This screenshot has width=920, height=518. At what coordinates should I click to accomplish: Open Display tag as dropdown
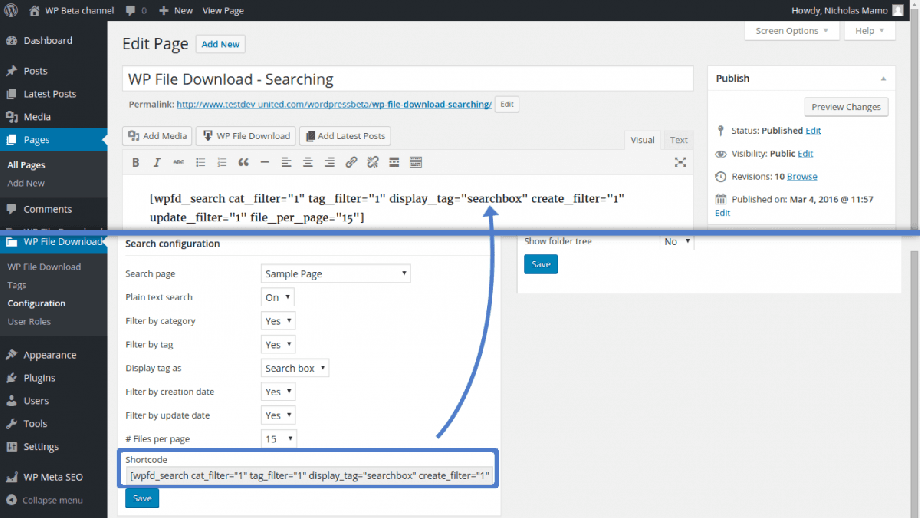[x=295, y=368]
